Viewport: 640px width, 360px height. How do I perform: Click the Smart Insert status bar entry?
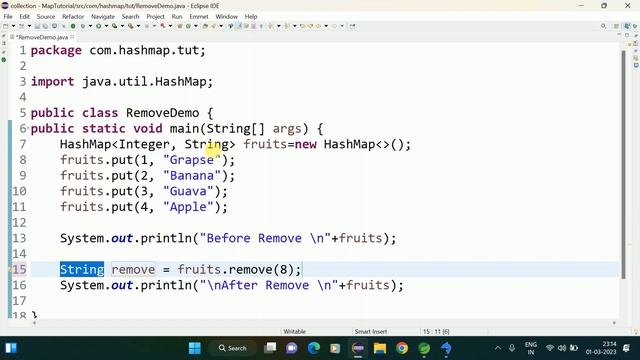[371, 331]
